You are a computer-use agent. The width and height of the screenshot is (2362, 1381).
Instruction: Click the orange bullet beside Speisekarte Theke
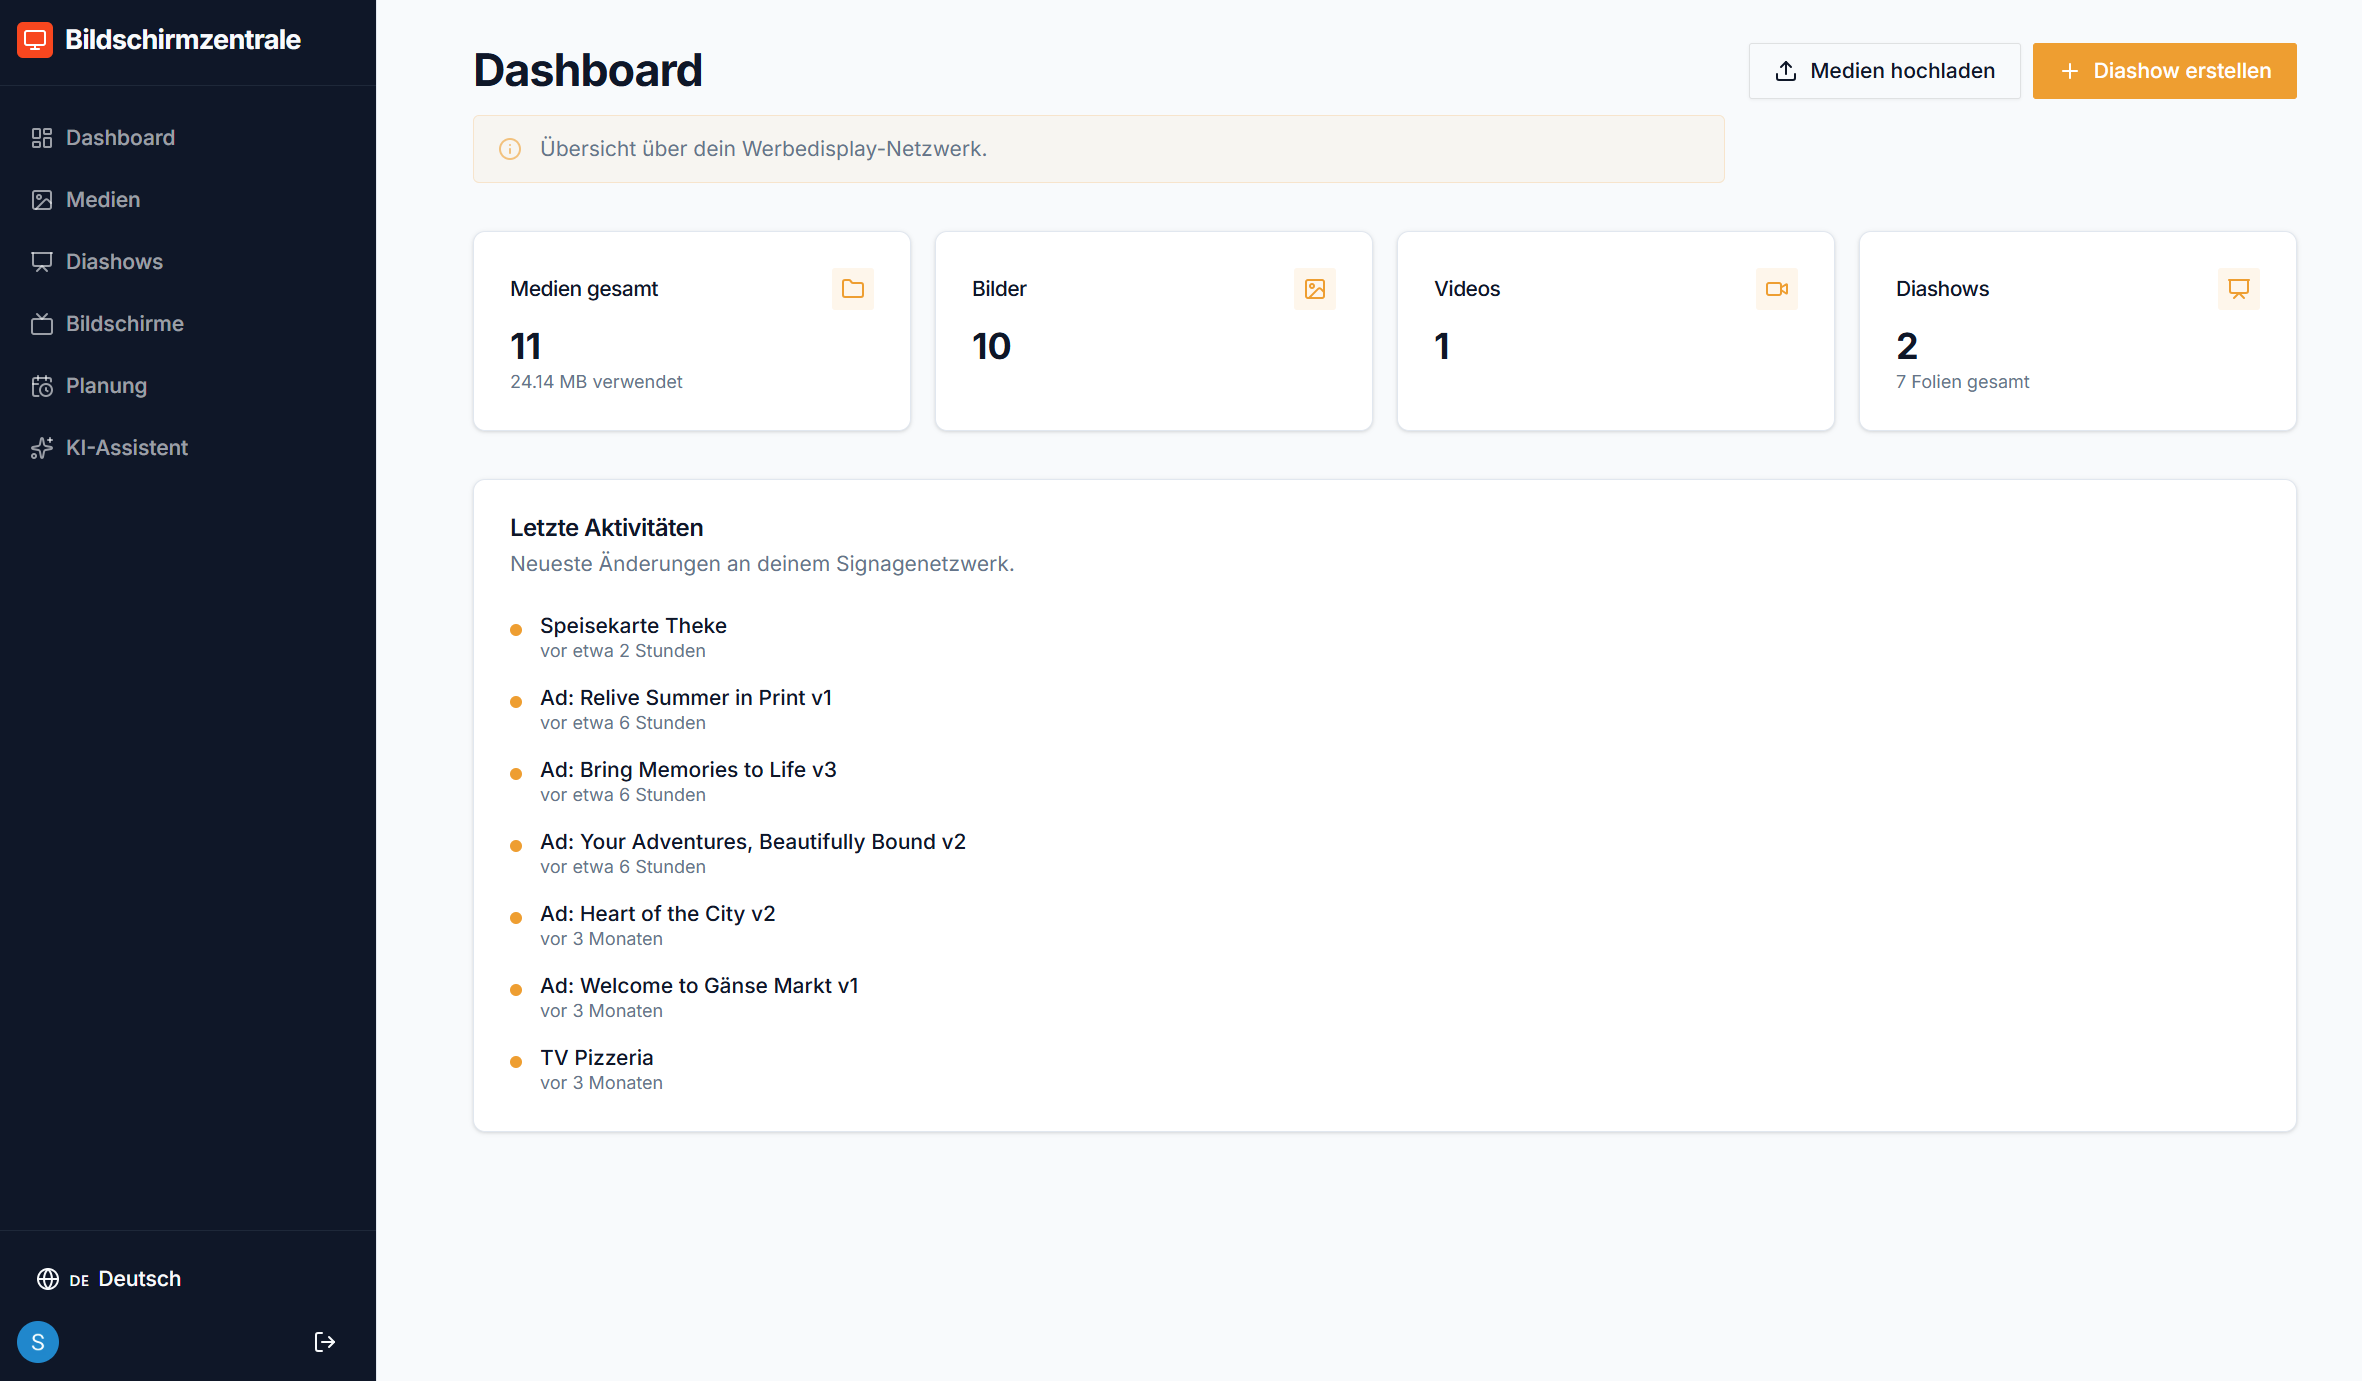click(516, 630)
